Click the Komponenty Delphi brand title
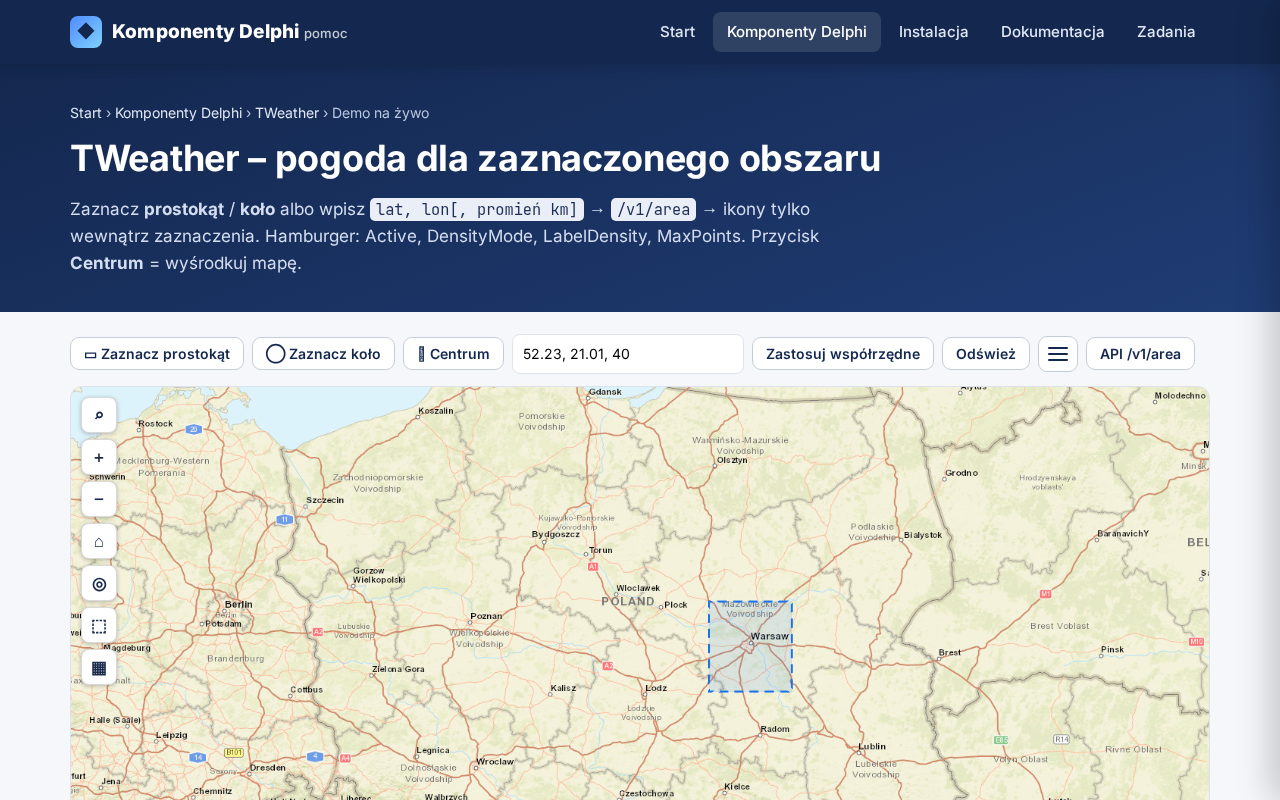Viewport: 1280px width, 800px height. (x=206, y=32)
